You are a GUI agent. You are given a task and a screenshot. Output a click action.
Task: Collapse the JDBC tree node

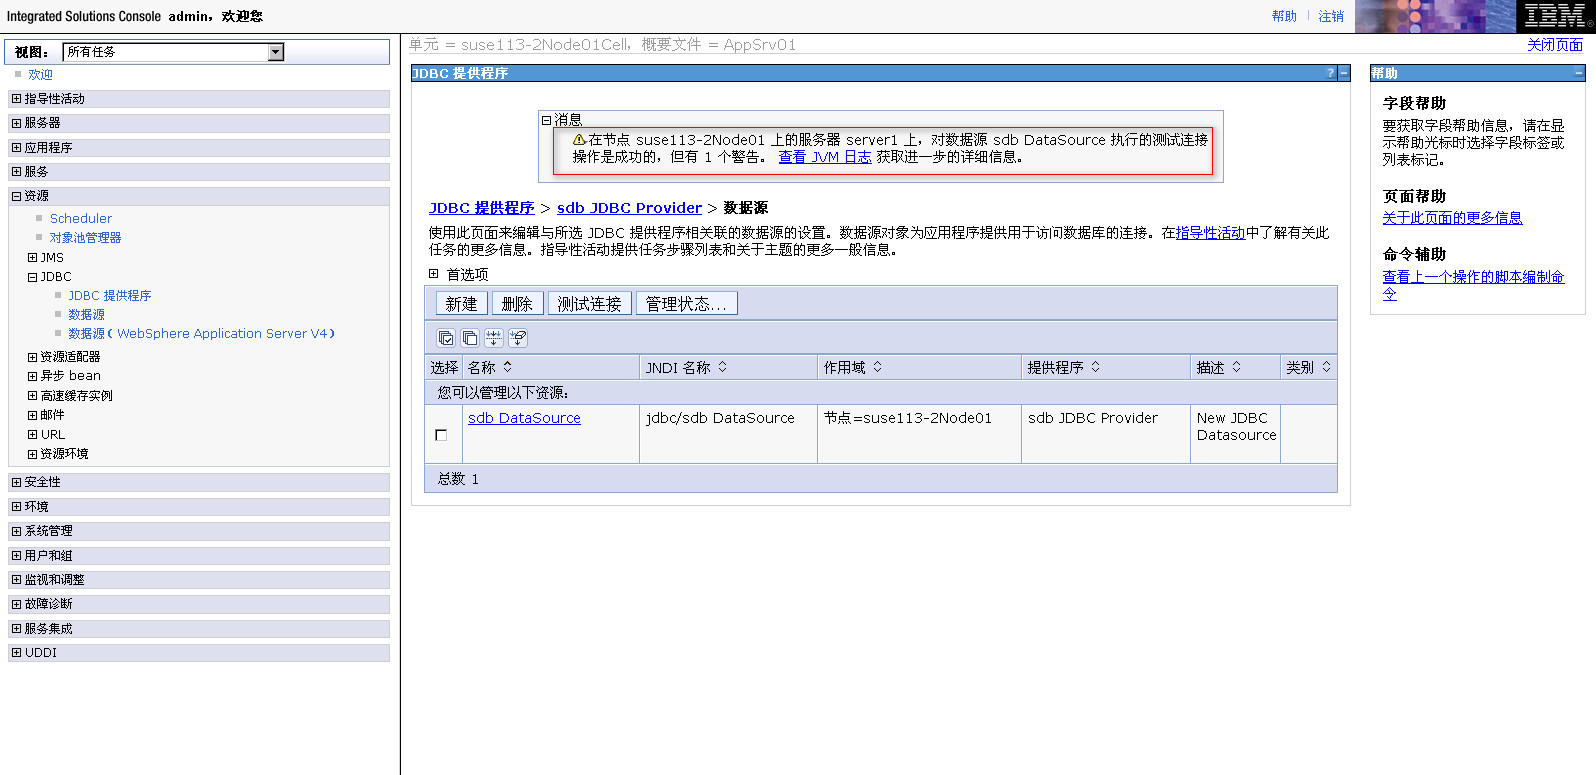(33, 277)
